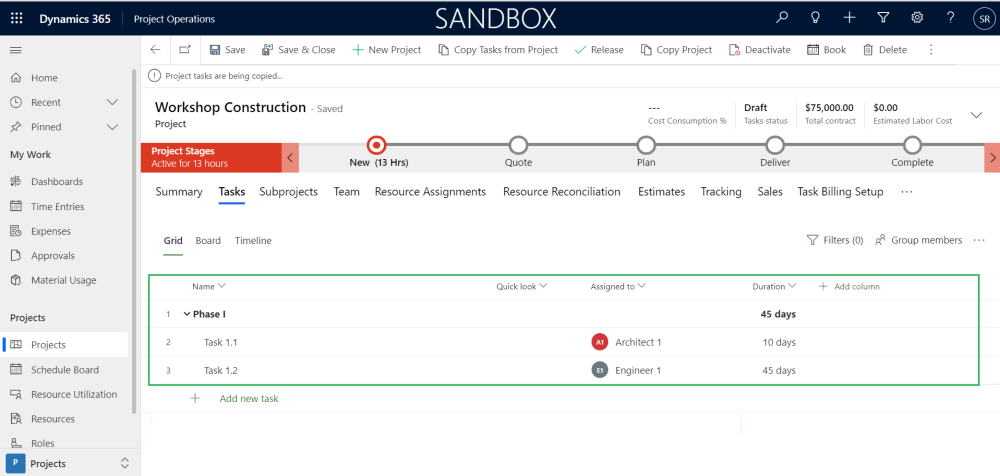Collapse the Phase I task group
This screenshot has width=1000, height=476.
pos(187,314)
